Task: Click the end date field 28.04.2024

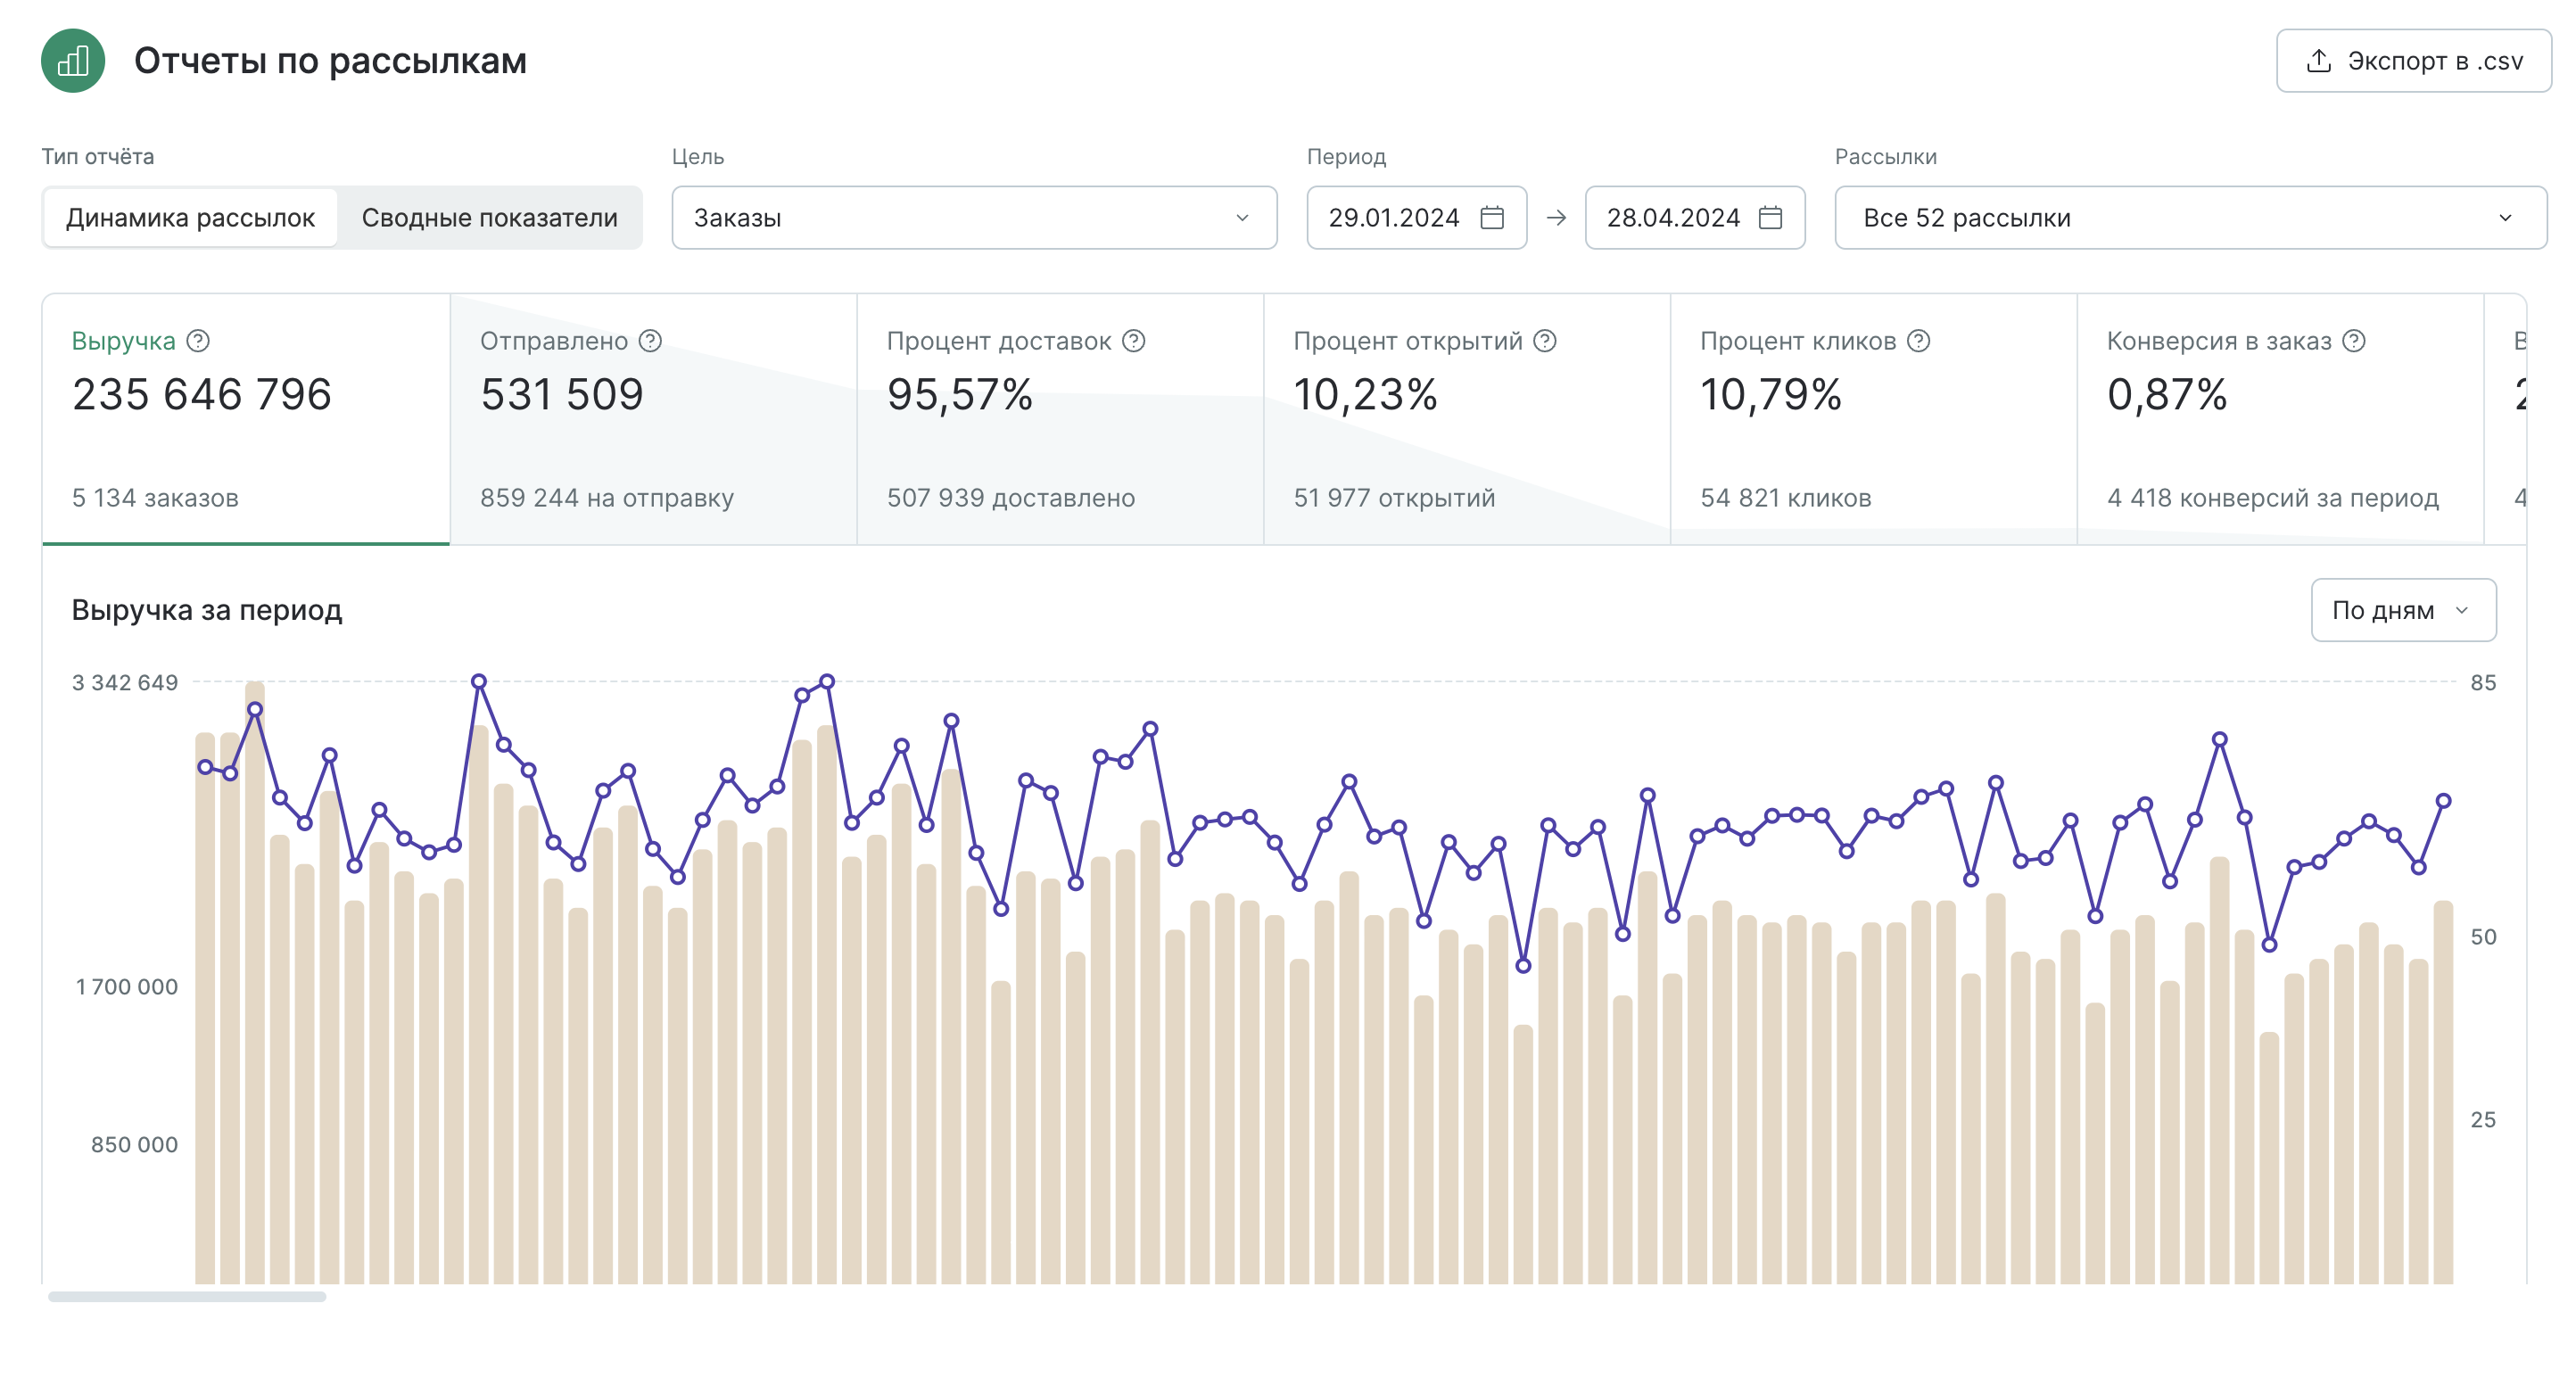Action: (x=1694, y=217)
